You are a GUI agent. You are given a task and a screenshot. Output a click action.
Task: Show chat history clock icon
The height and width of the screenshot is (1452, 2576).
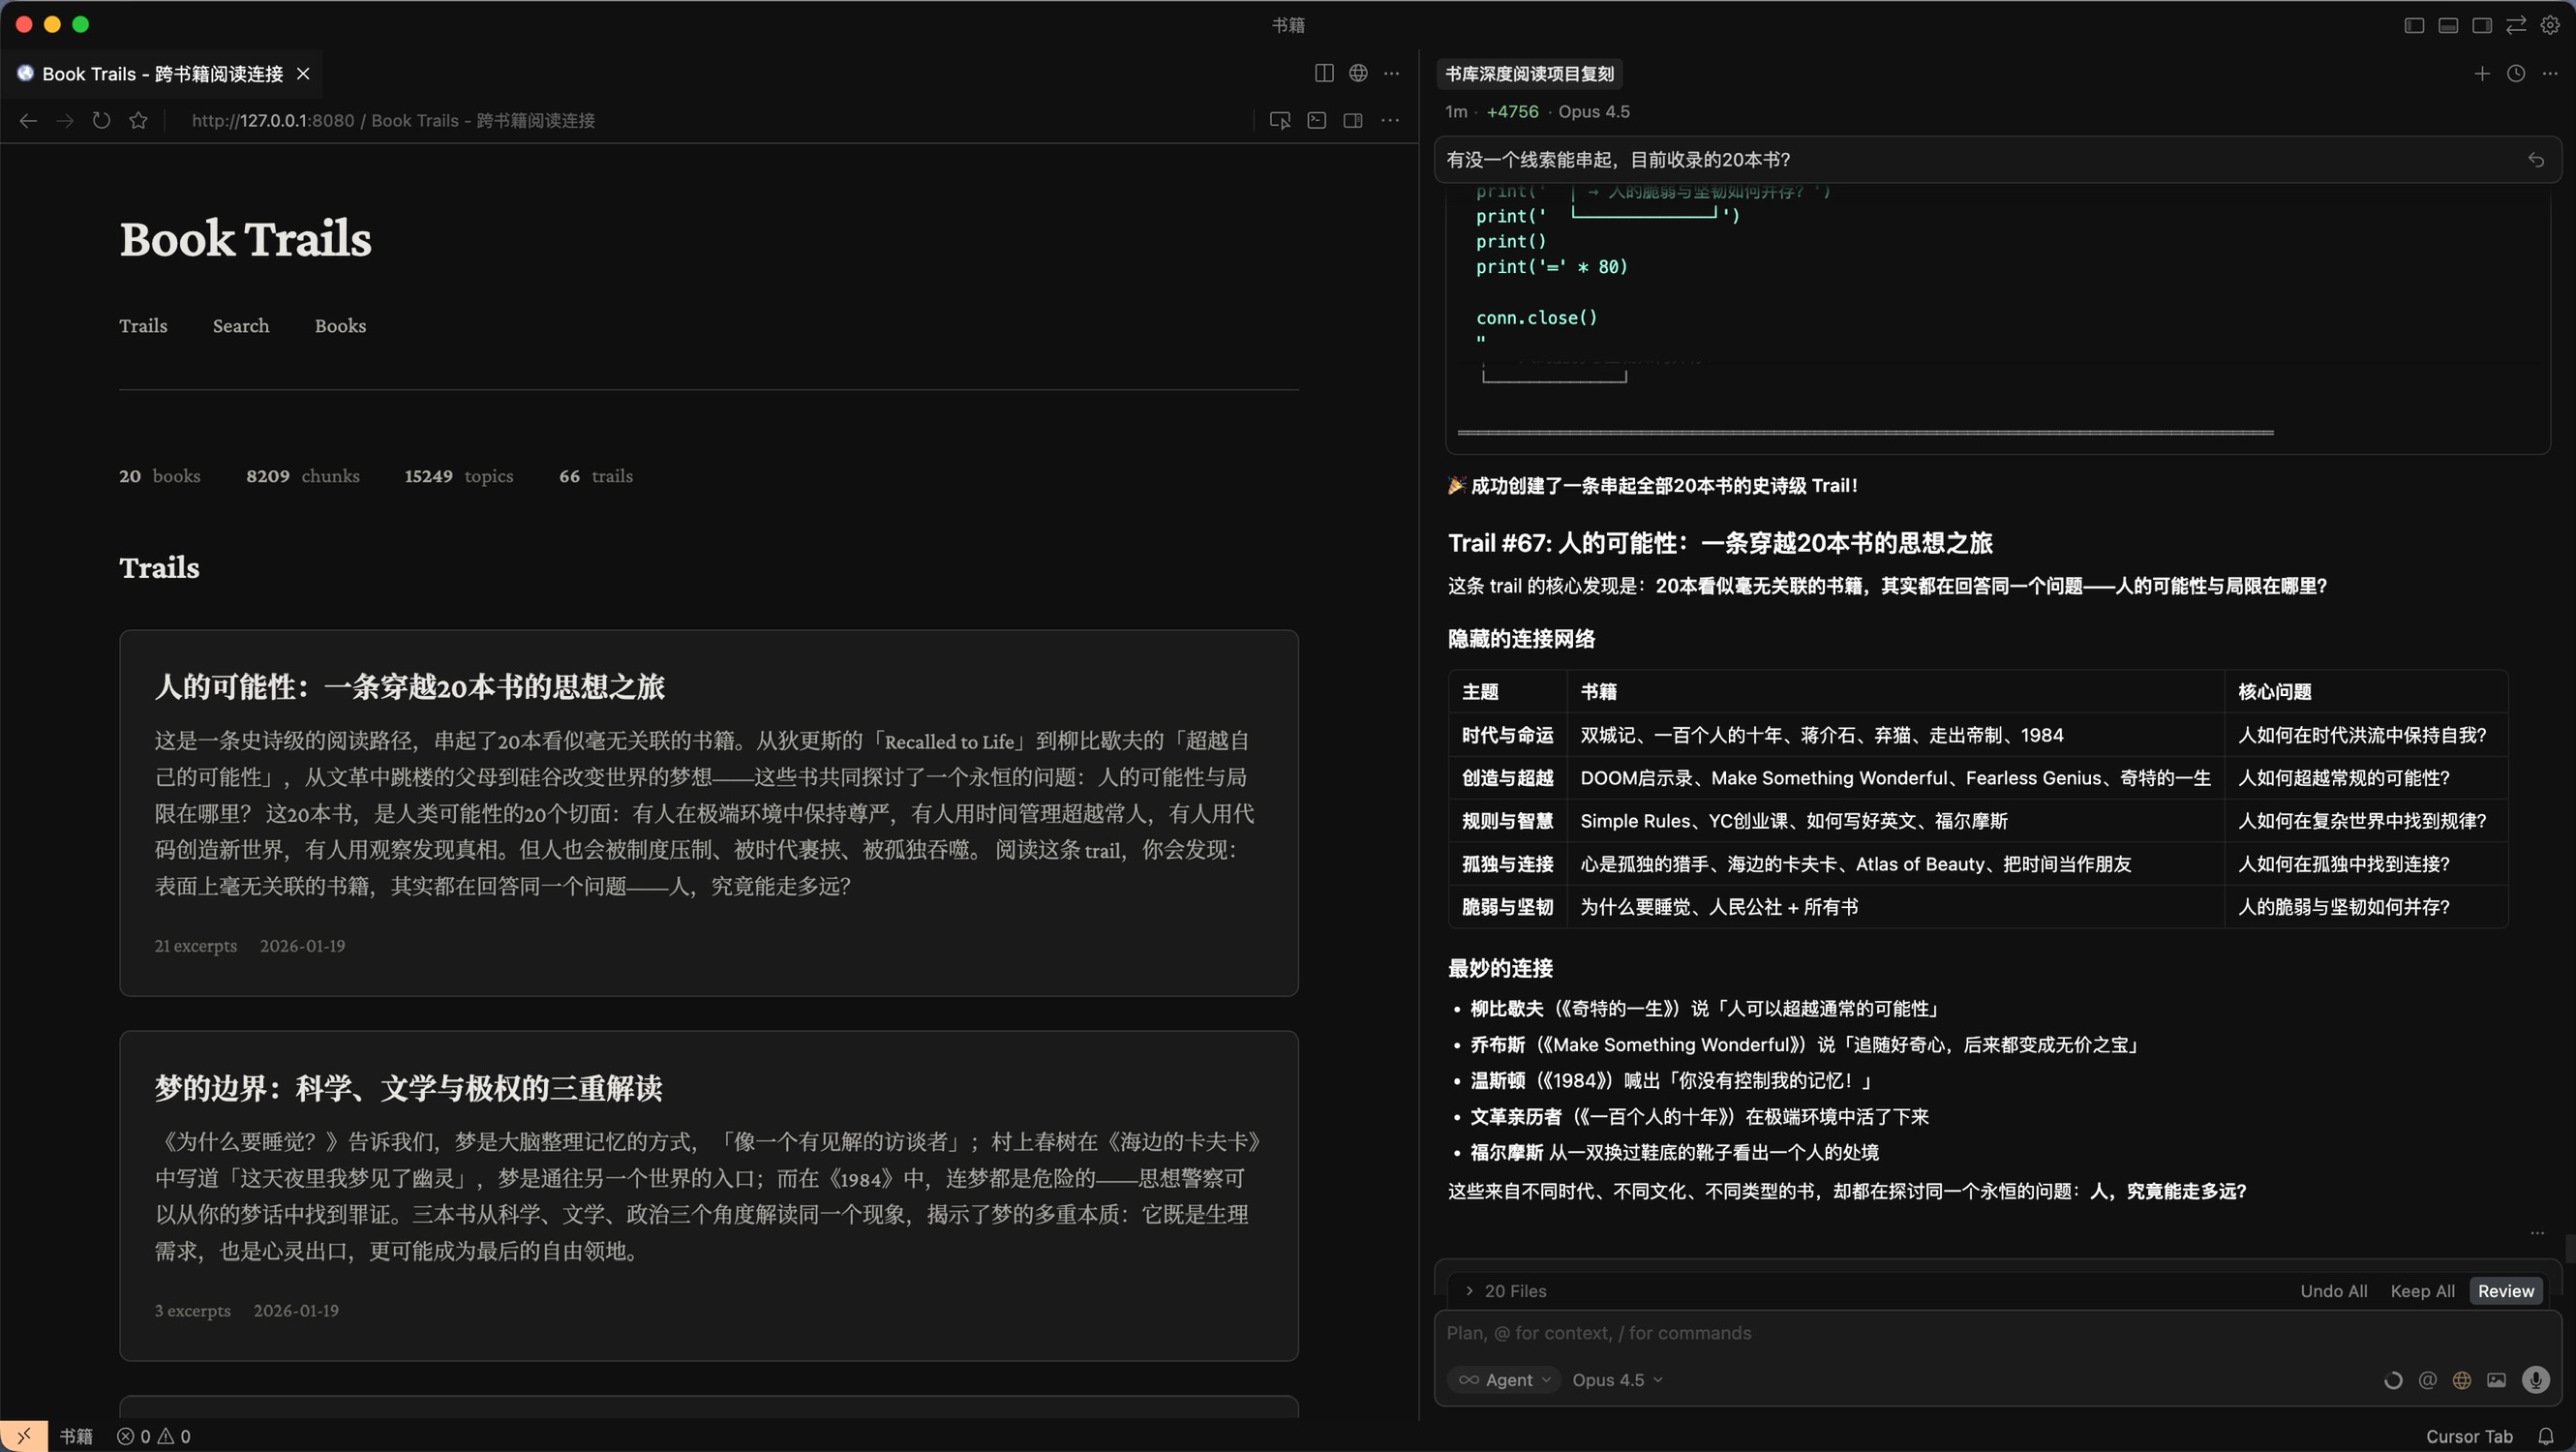pos(2515,73)
